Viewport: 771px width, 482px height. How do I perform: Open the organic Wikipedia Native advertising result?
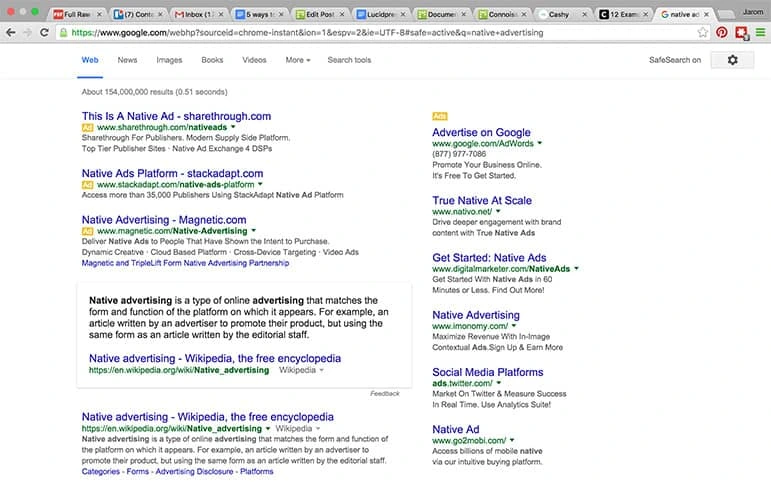click(208, 417)
